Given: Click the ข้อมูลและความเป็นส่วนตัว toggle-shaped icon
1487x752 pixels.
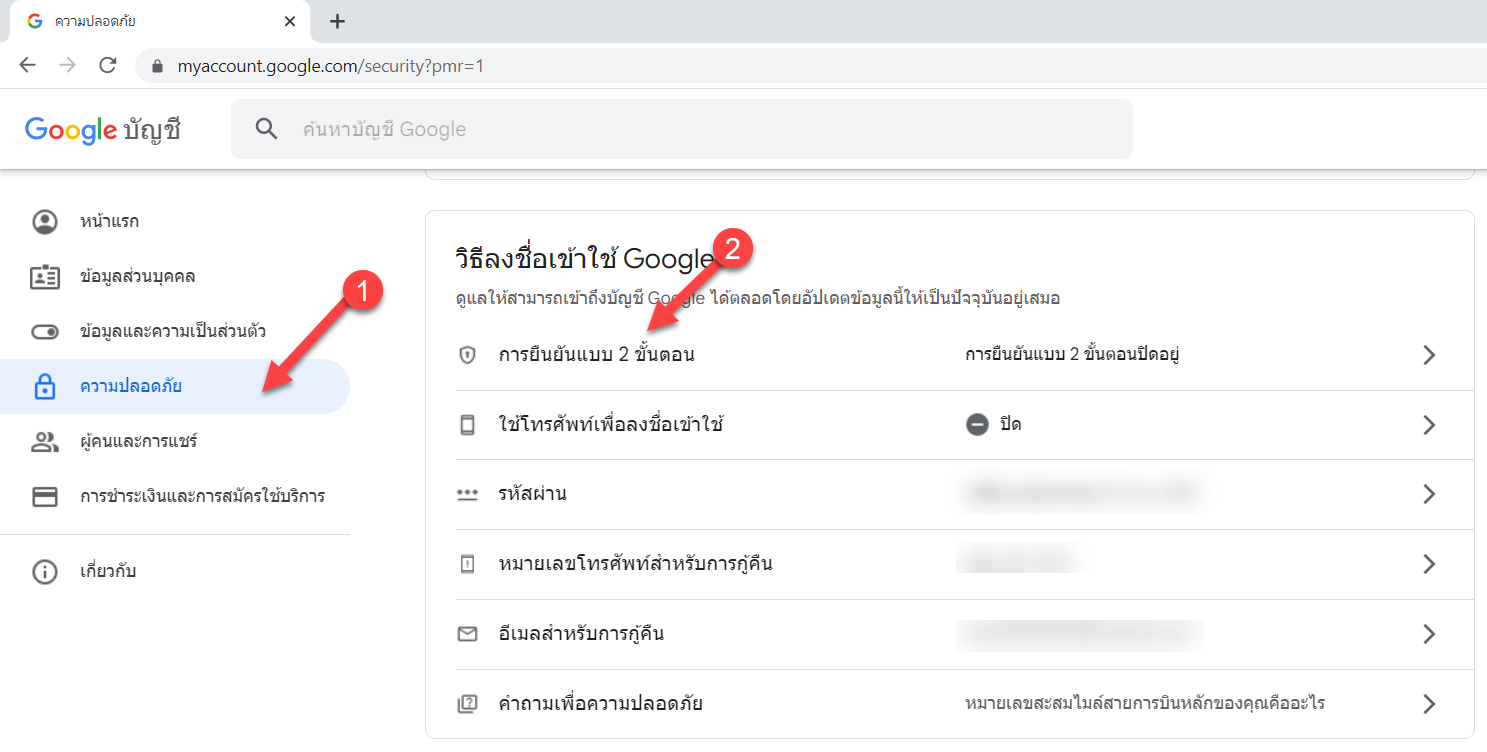Looking at the screenshot, I should (45, 331).
